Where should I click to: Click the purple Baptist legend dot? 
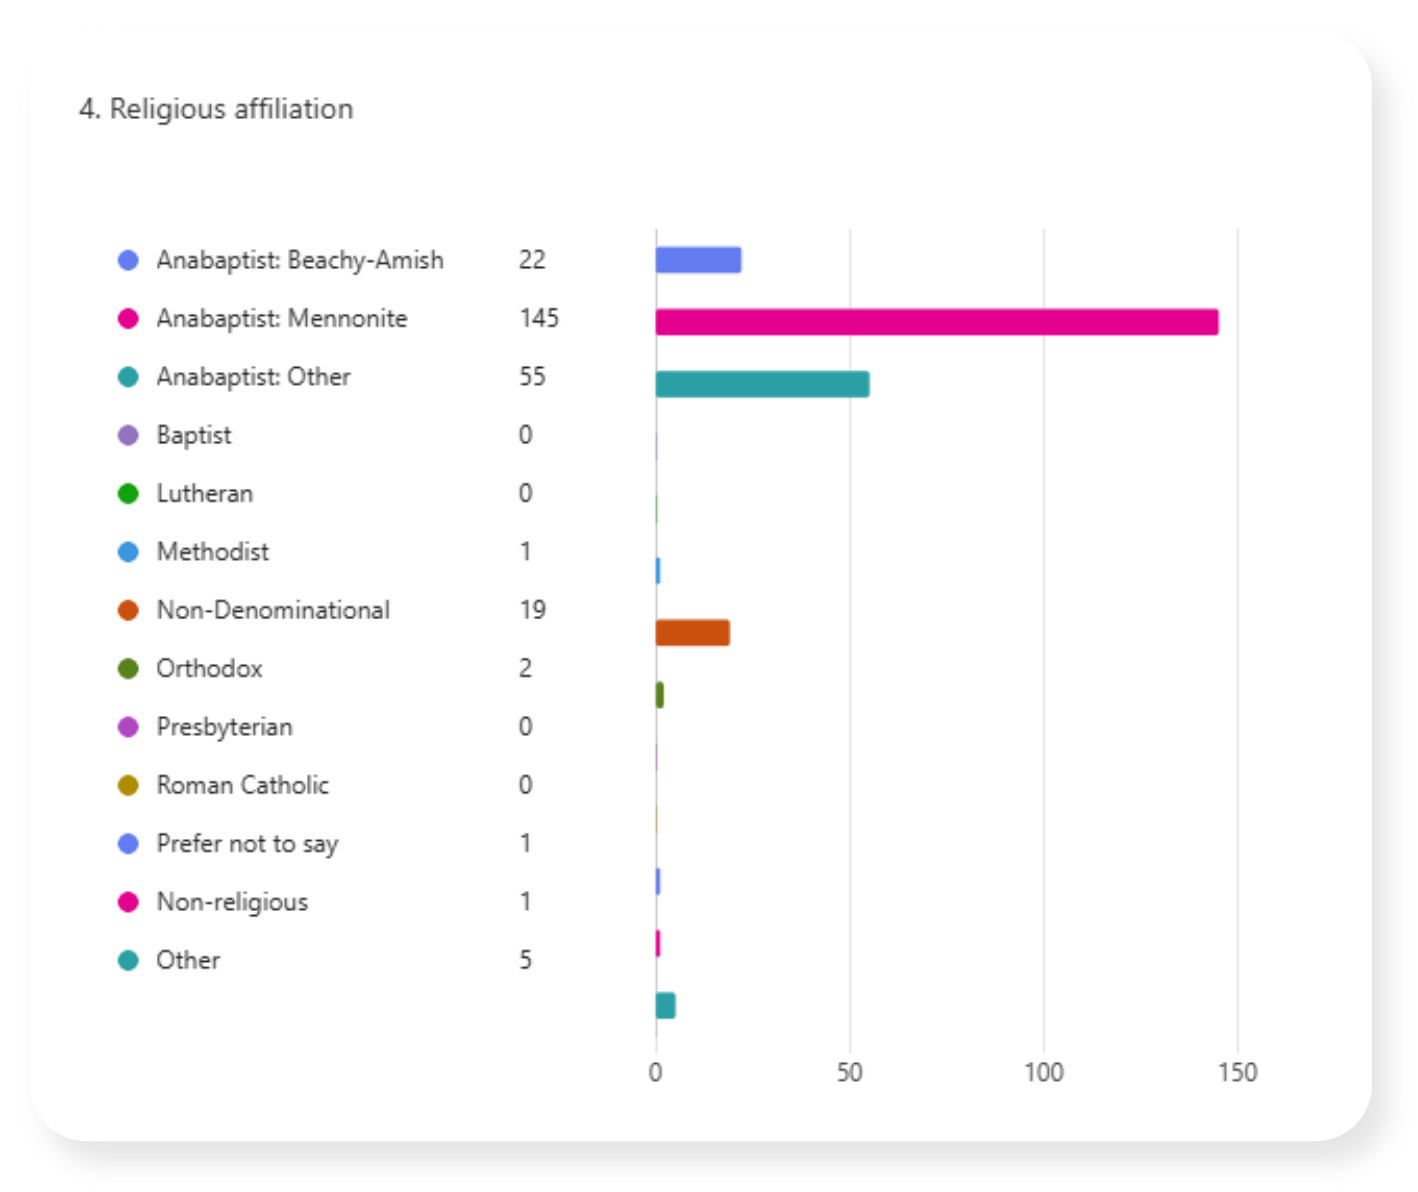[128, 435]
